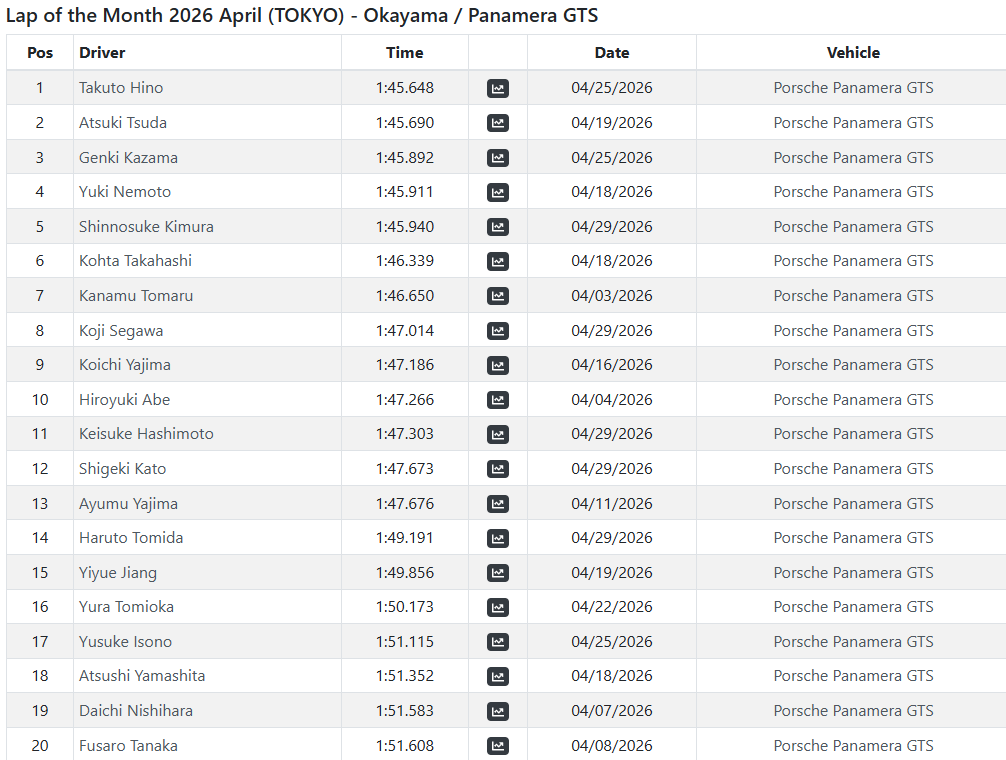This screenshot has width=1006, height=760.
Task: Open lap chart icon for Yusuke Isono
Action: (498, 643)
